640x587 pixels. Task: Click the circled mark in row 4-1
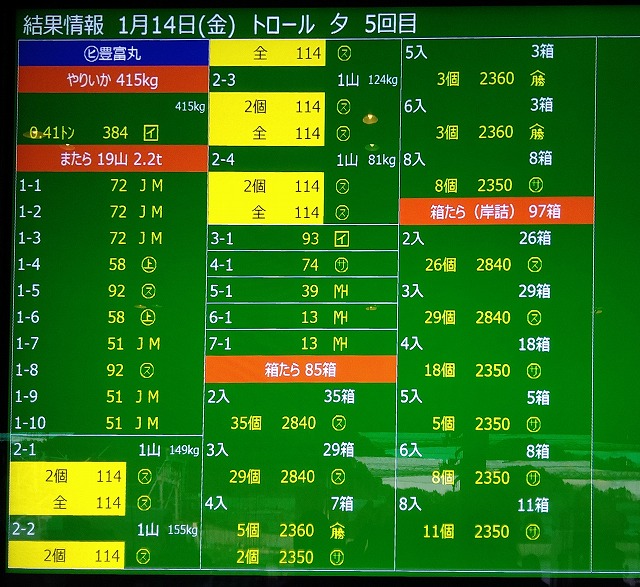pos(341,265)
